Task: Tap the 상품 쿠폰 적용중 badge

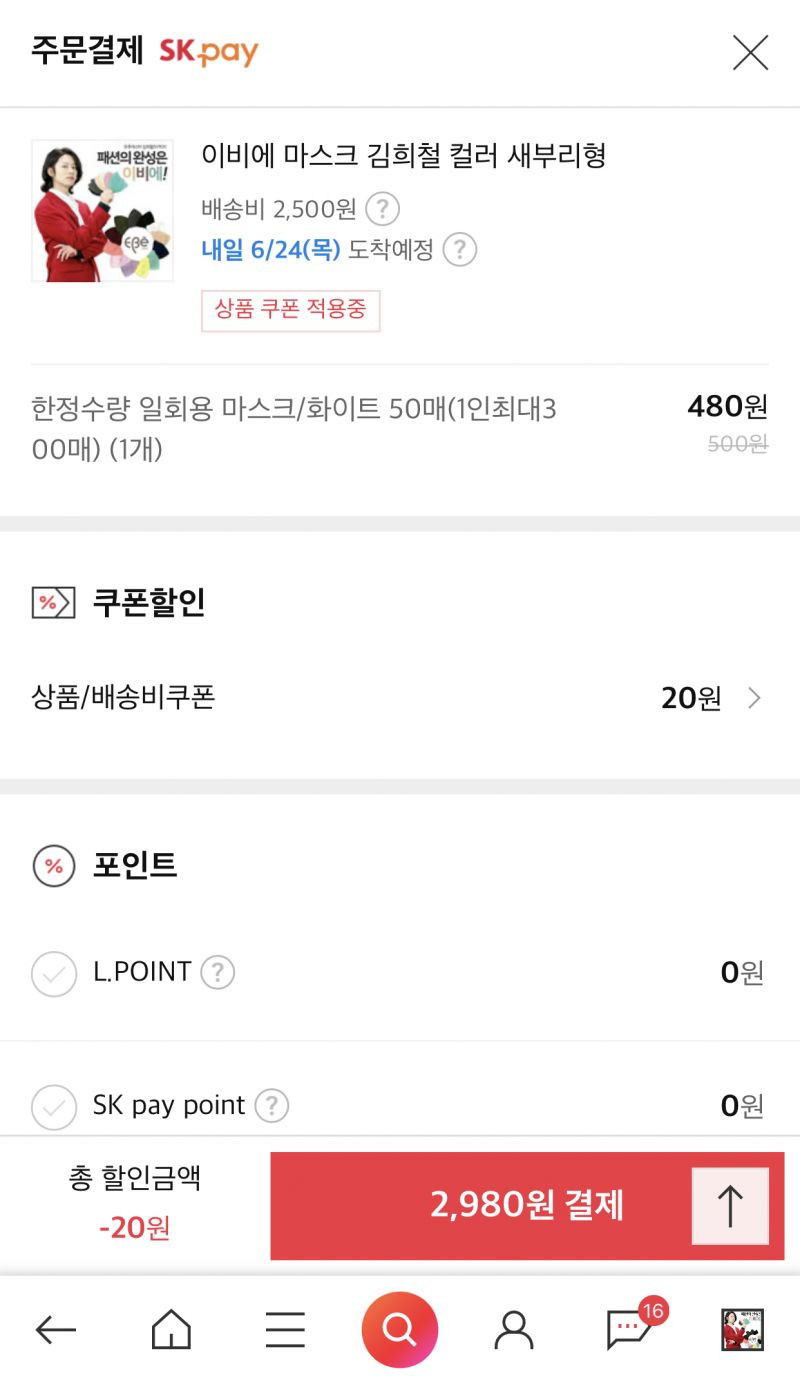Action: [x=291, y=311]
